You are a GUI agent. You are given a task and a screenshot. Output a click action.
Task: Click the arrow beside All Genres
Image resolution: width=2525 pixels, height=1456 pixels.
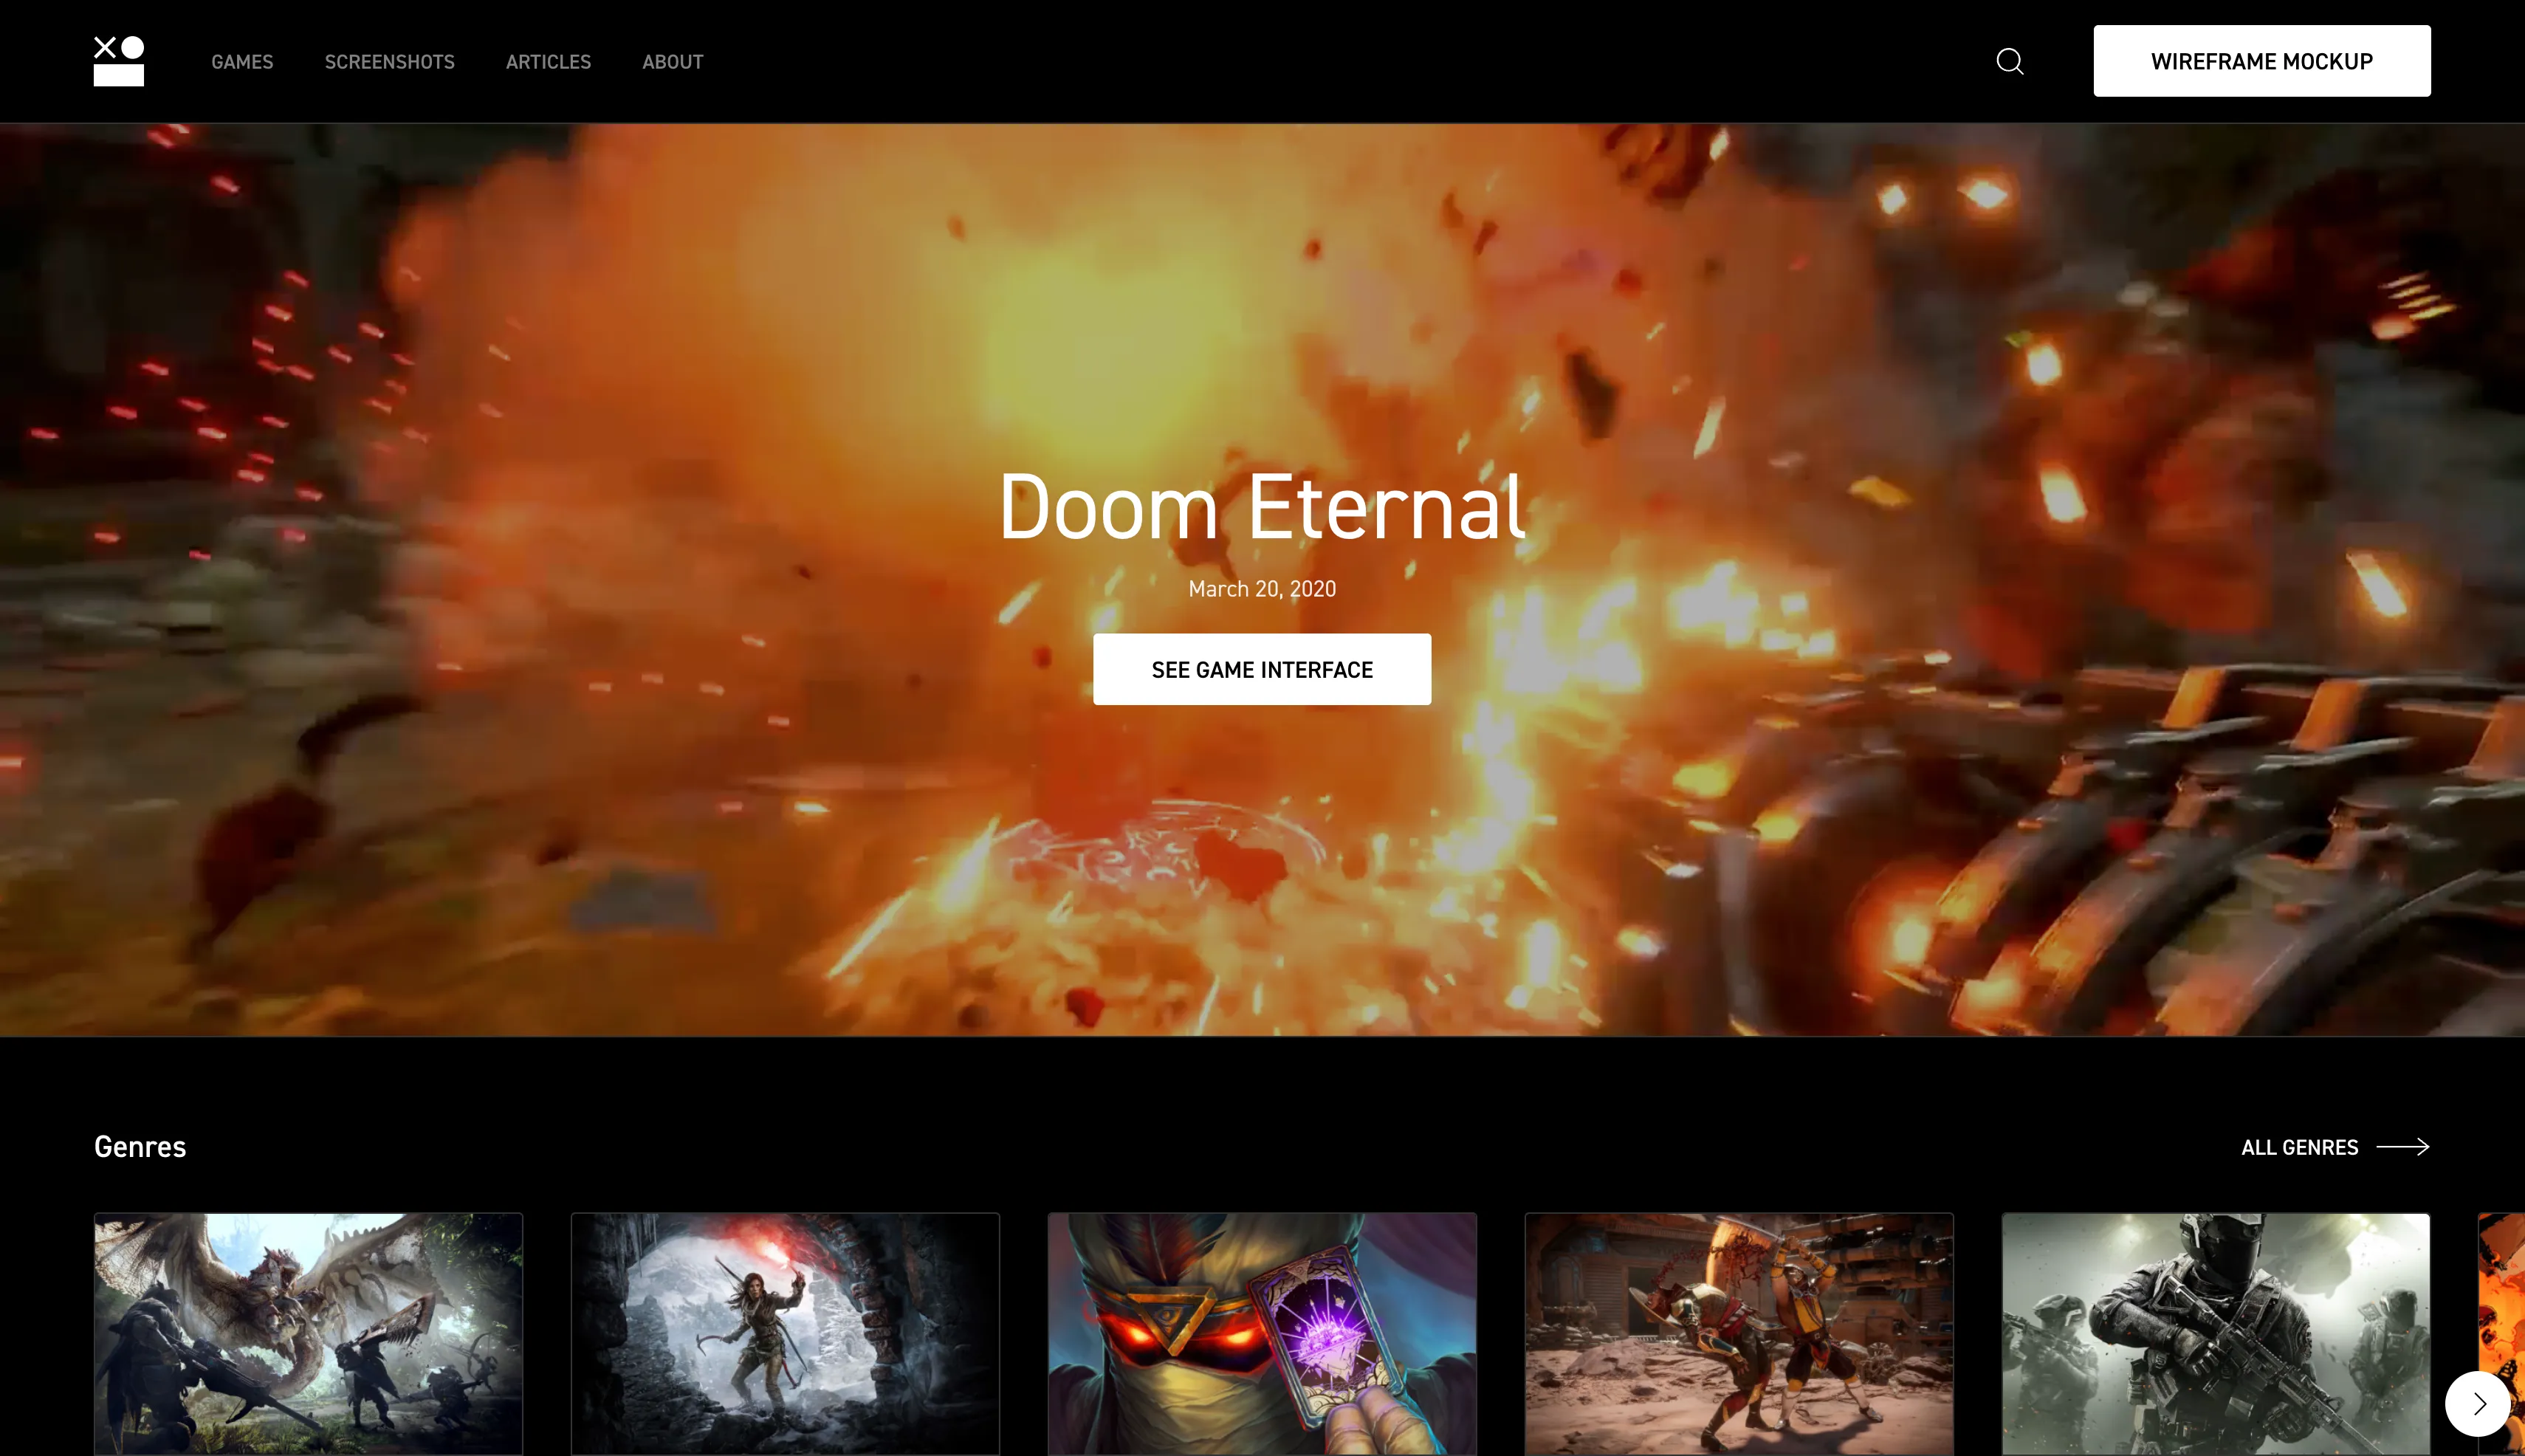[2402, 1147]
